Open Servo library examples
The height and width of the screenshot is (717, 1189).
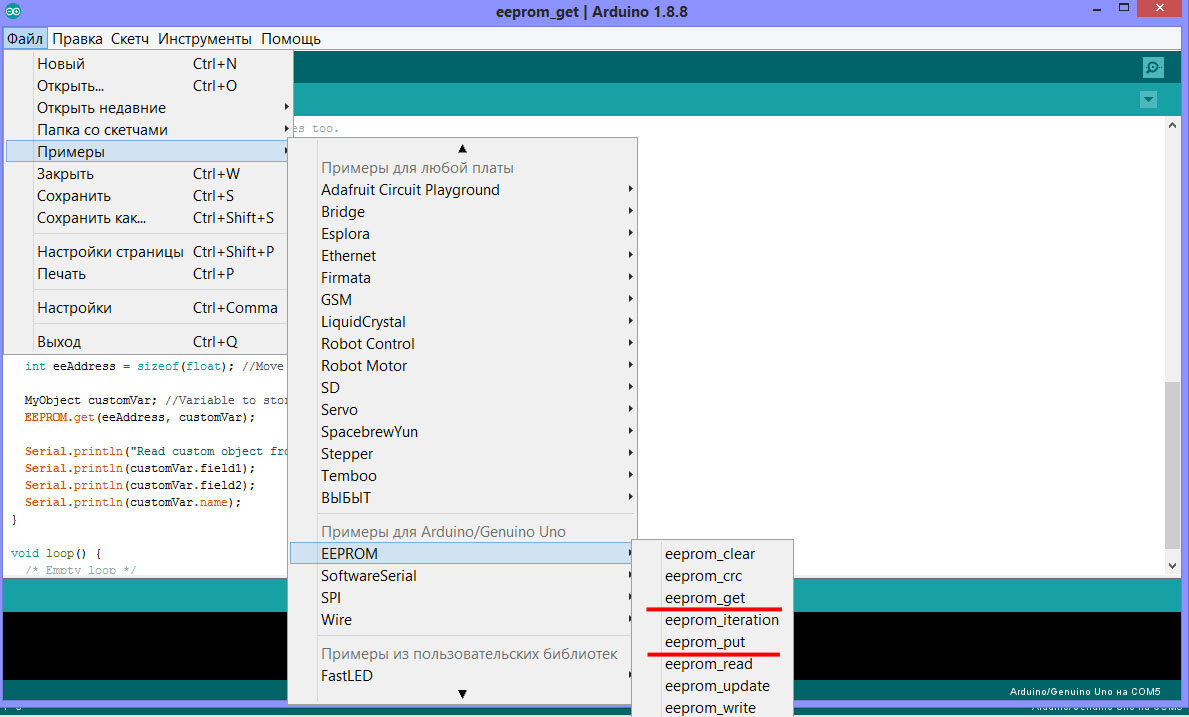pyautogui.click(x=463, y=409)
